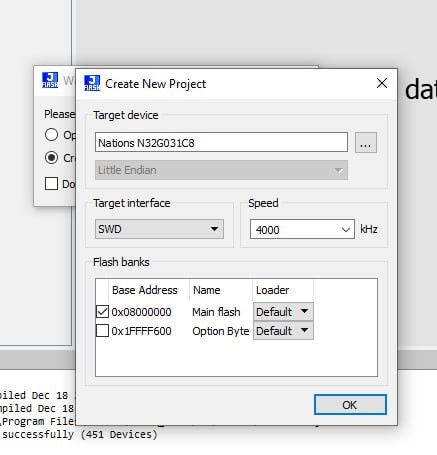Uncheck the Main flash bank at 0x08000000
Screen dimensions: 437x455
pyautogui.click(x=102, y=312)
